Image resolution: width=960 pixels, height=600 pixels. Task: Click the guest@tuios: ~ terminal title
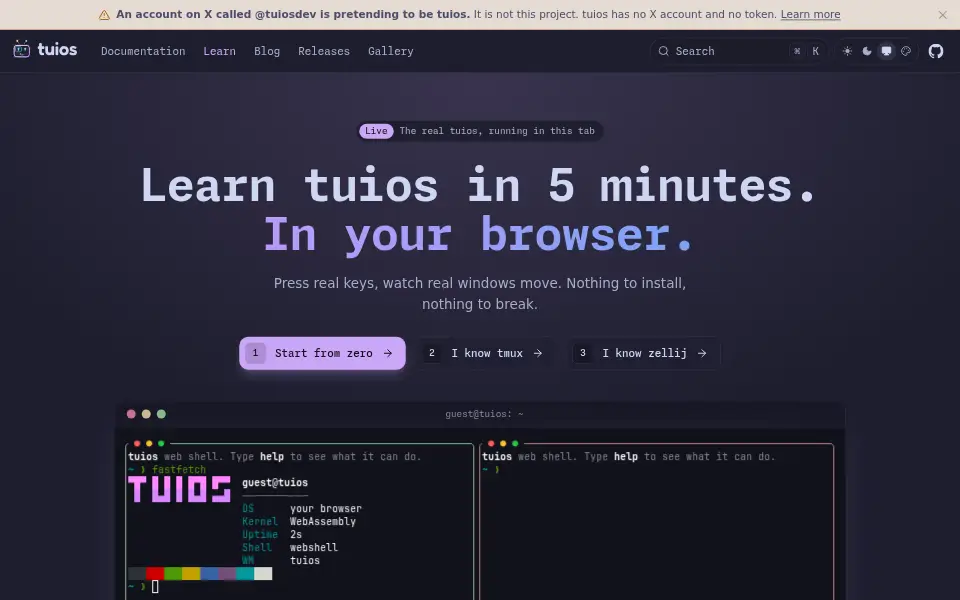click(484, 414)
